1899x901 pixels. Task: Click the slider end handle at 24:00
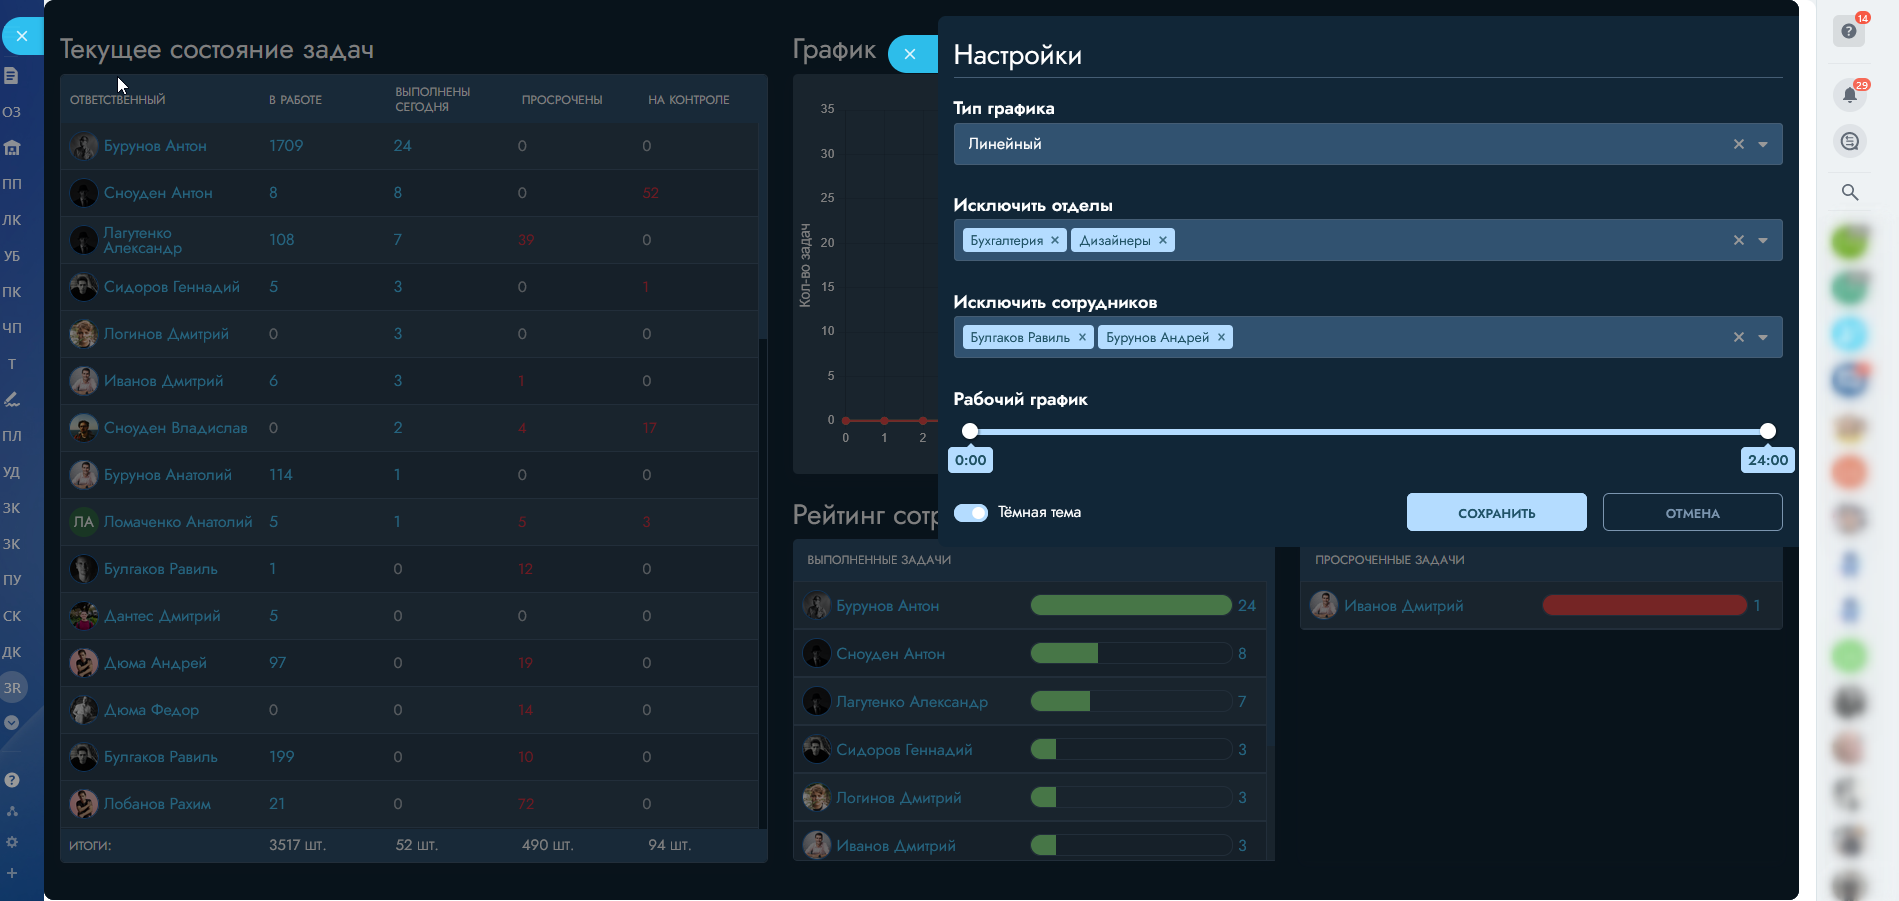(x=1768, y=431)
